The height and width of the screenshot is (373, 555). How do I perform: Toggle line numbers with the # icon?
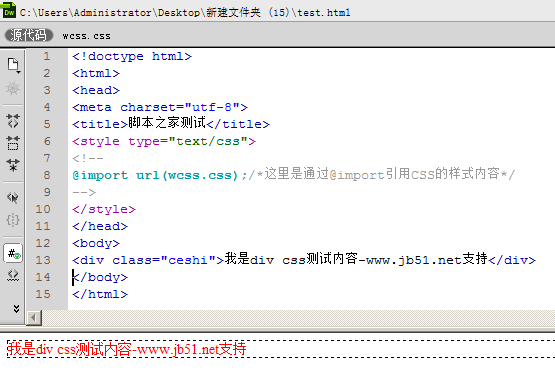point(13,253)
